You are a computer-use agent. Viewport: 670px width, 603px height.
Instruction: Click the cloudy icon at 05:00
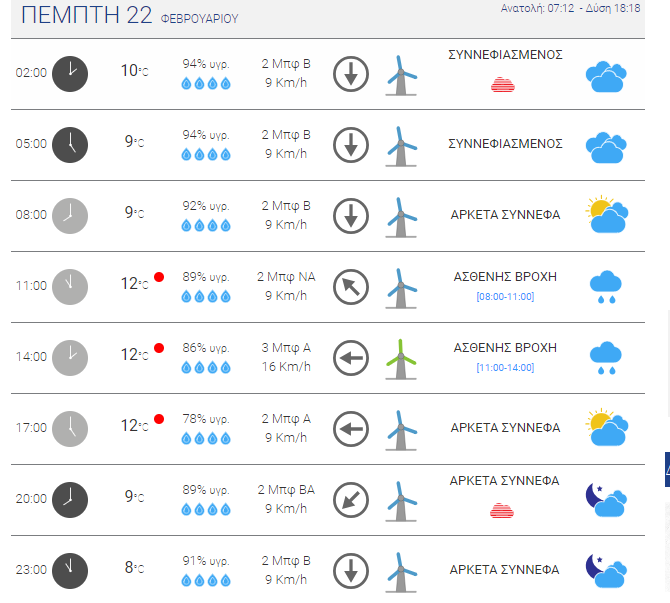(606, 147)
